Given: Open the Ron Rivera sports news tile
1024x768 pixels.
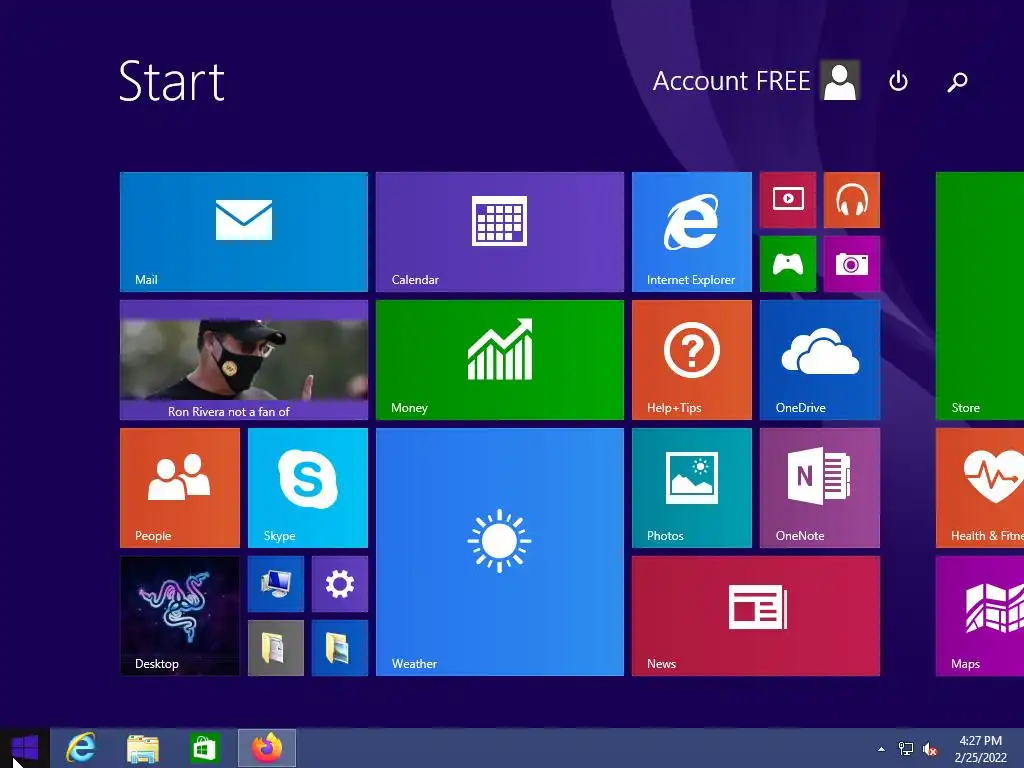Looking at the screenshot, I should click(244, 360).
